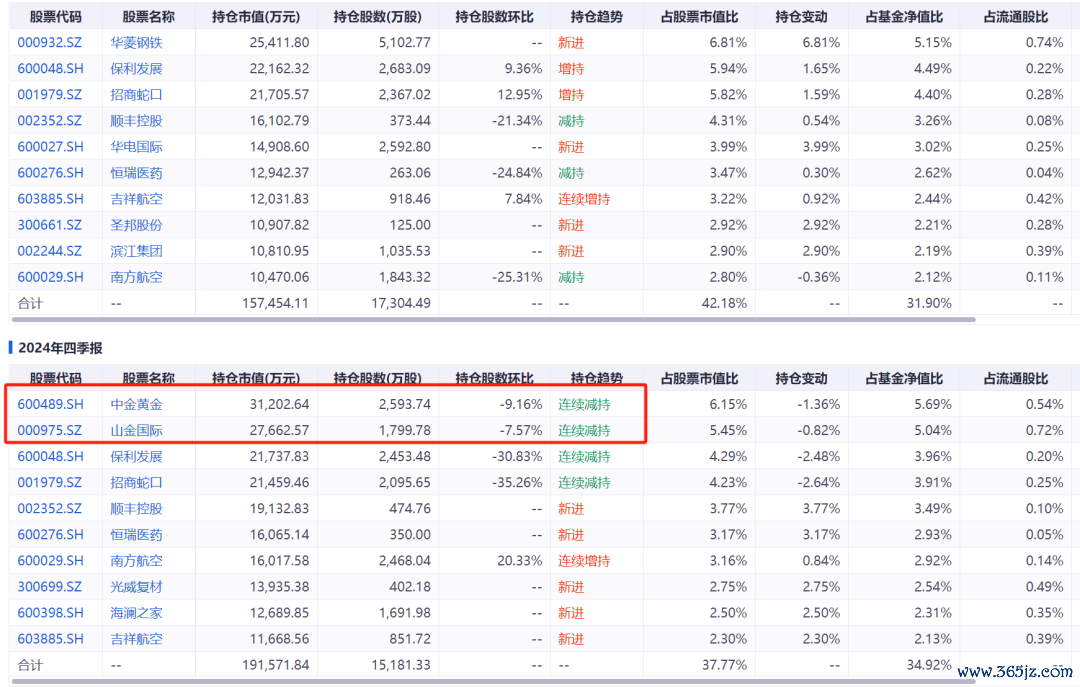Open the 圣邦股份 stock name link
Screen dimensions: 1080x687
136,225
